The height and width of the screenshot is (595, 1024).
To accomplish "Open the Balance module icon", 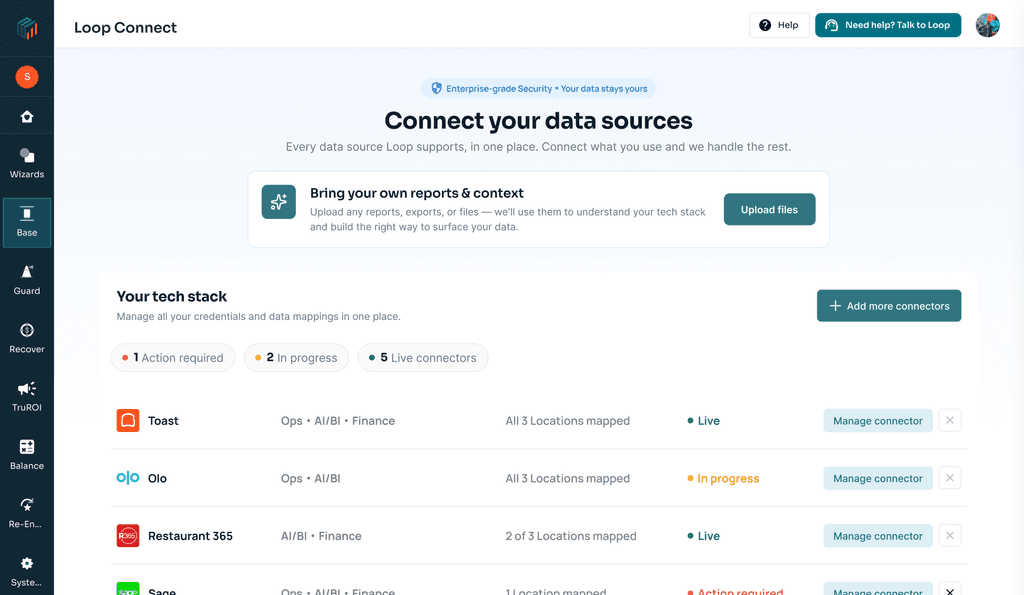I will [x=27, y=447].
